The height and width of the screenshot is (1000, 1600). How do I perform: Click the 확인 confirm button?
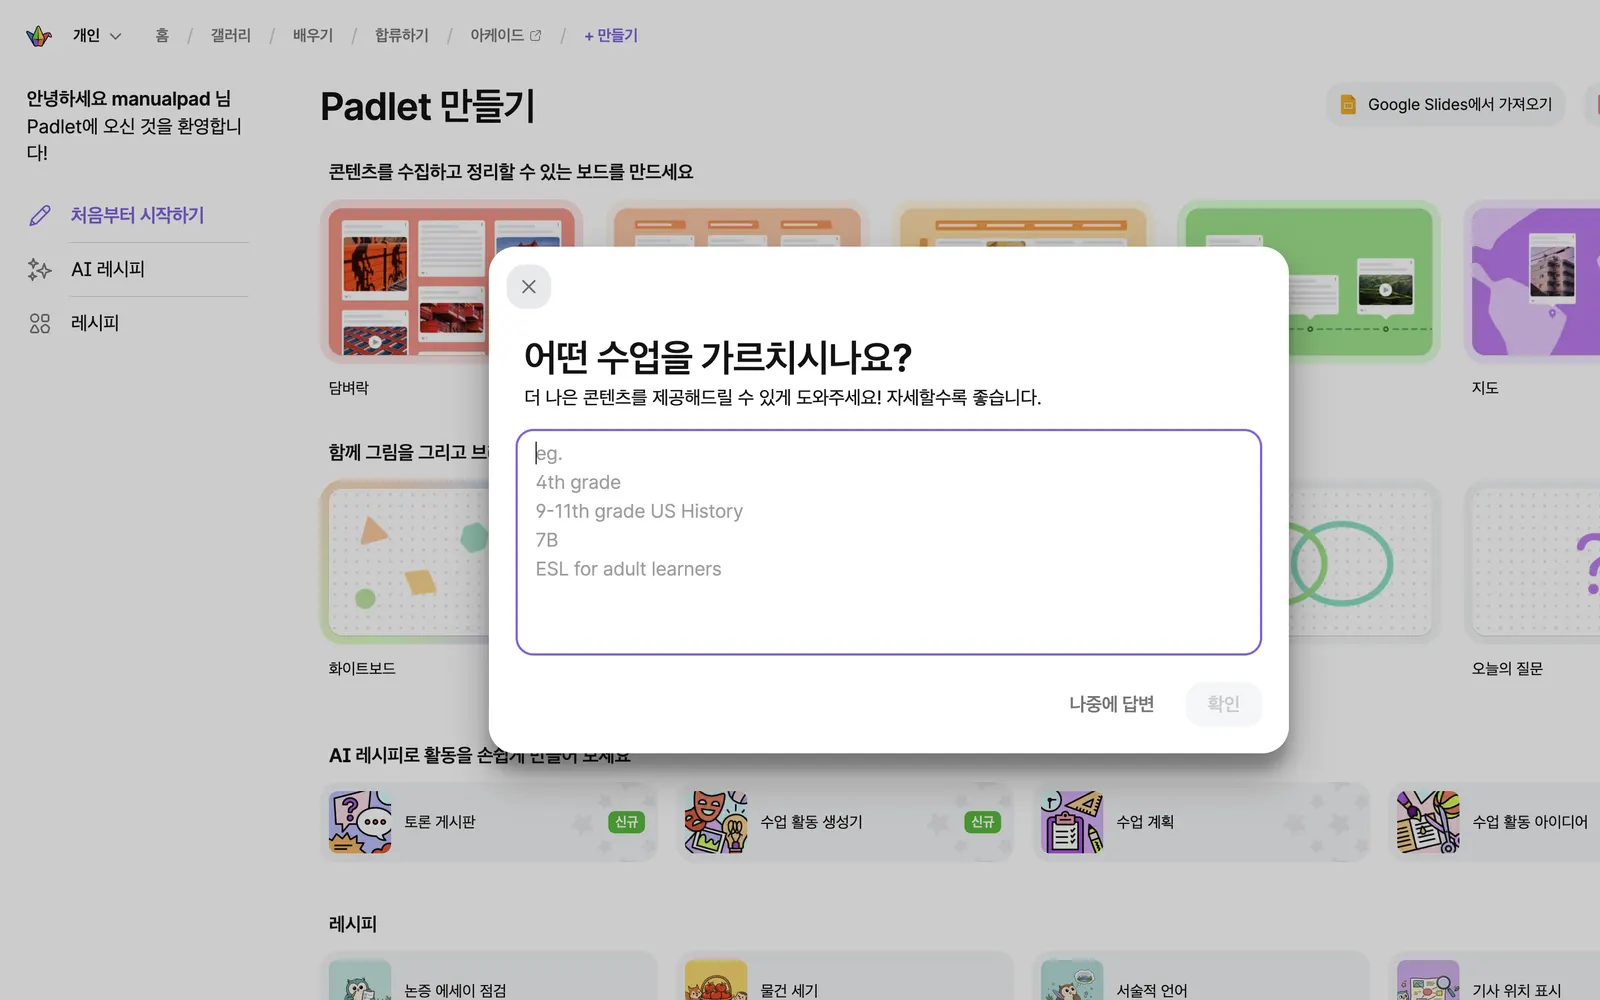(1223, 704)
